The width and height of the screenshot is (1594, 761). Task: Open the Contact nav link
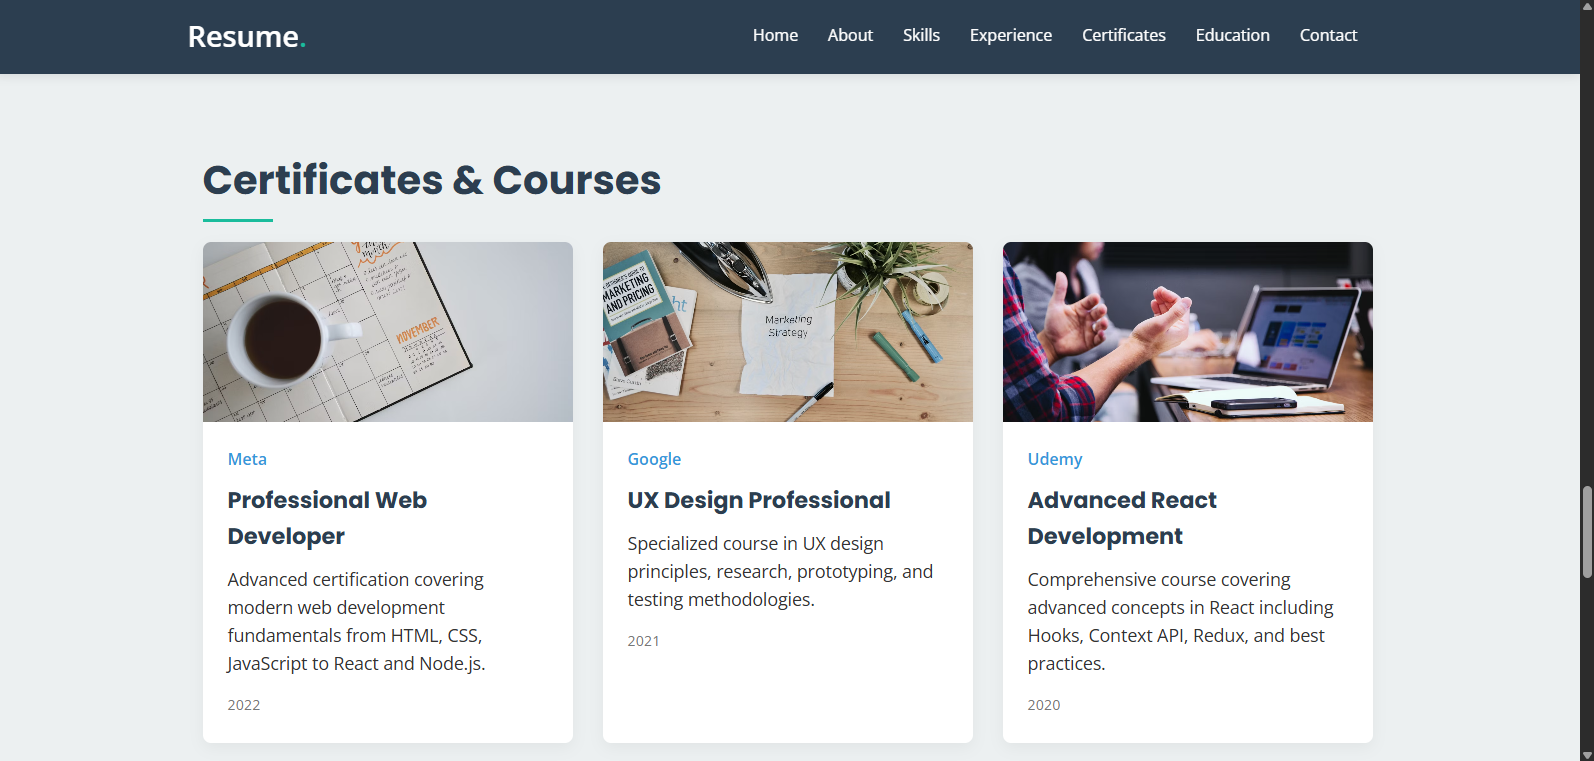[x=1328, y=35]
